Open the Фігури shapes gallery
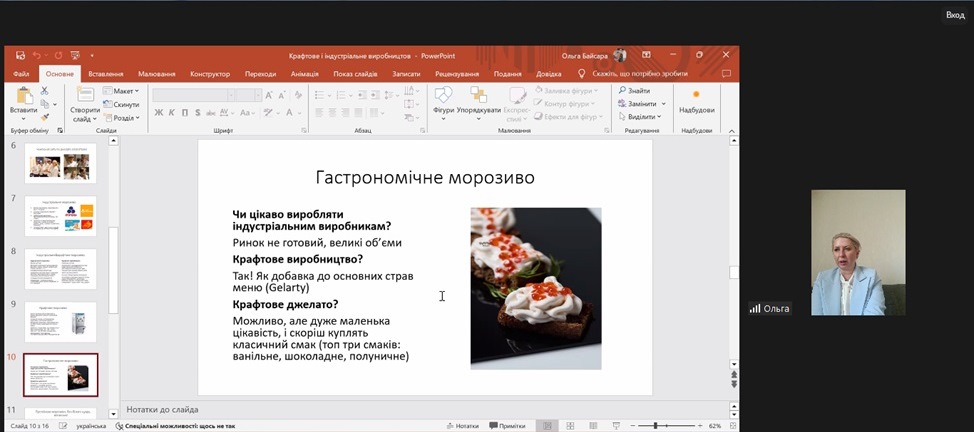Image resolution: width=974 pixels, height=432 pixels. (x=443, y=96)
